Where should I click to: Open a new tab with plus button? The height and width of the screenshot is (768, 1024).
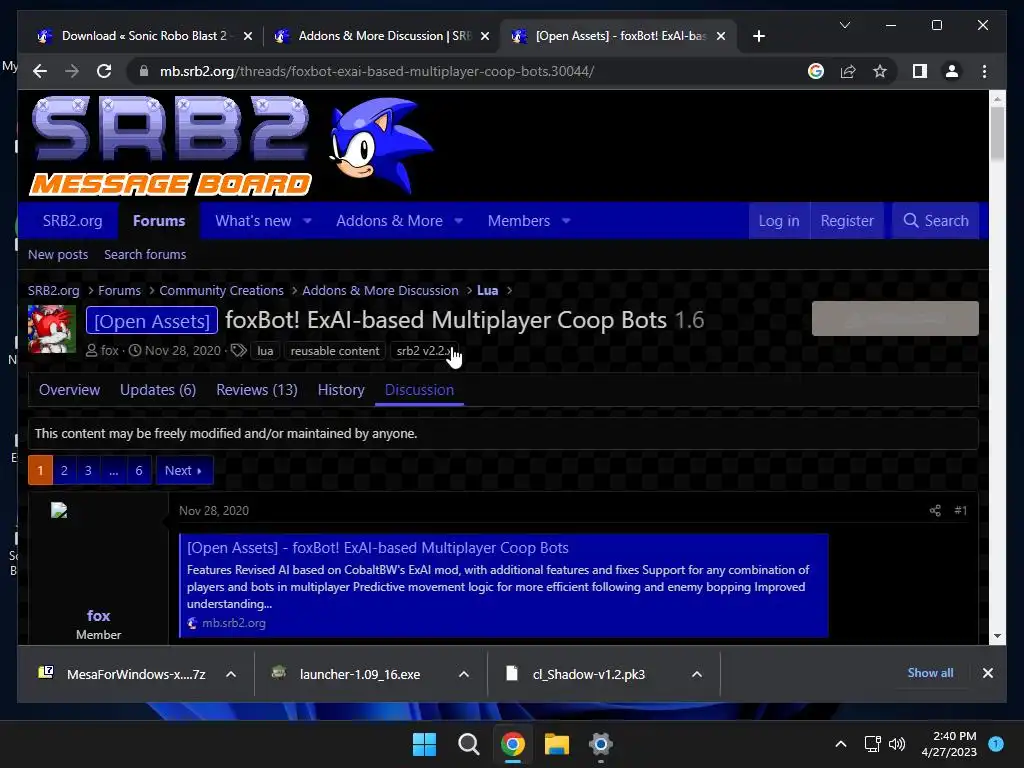coord(758,36)
